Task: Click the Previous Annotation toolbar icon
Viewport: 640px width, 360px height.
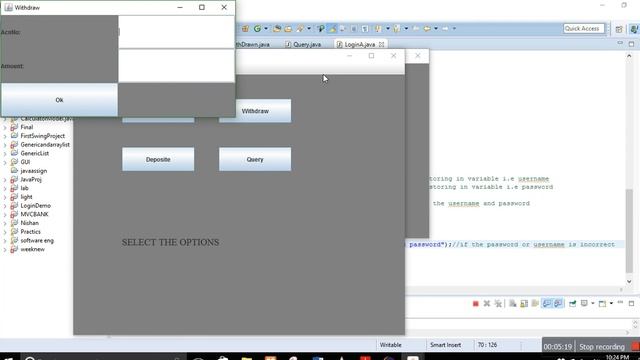Action: (x=396, y=29)
